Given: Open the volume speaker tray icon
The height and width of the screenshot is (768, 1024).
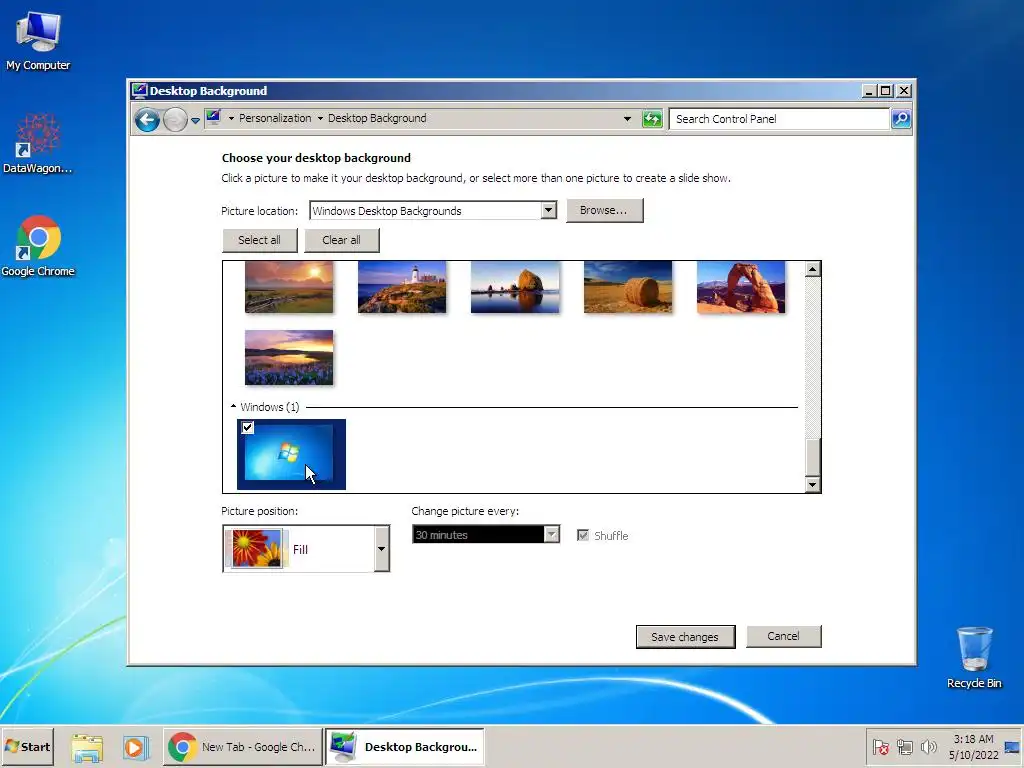Looking at the screenshot, I should [929, 746].
